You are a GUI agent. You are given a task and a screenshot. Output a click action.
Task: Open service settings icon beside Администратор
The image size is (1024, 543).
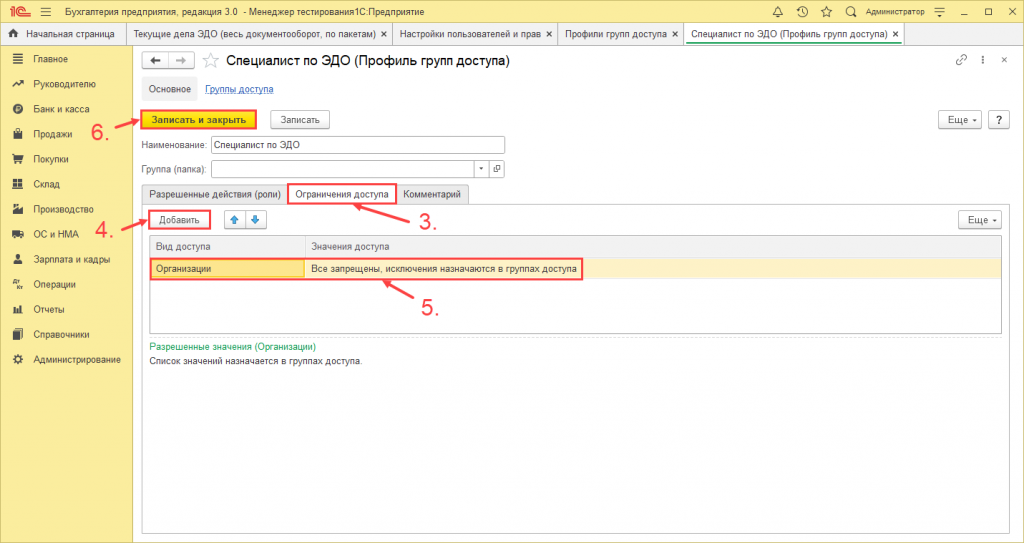tap(939, 12)
